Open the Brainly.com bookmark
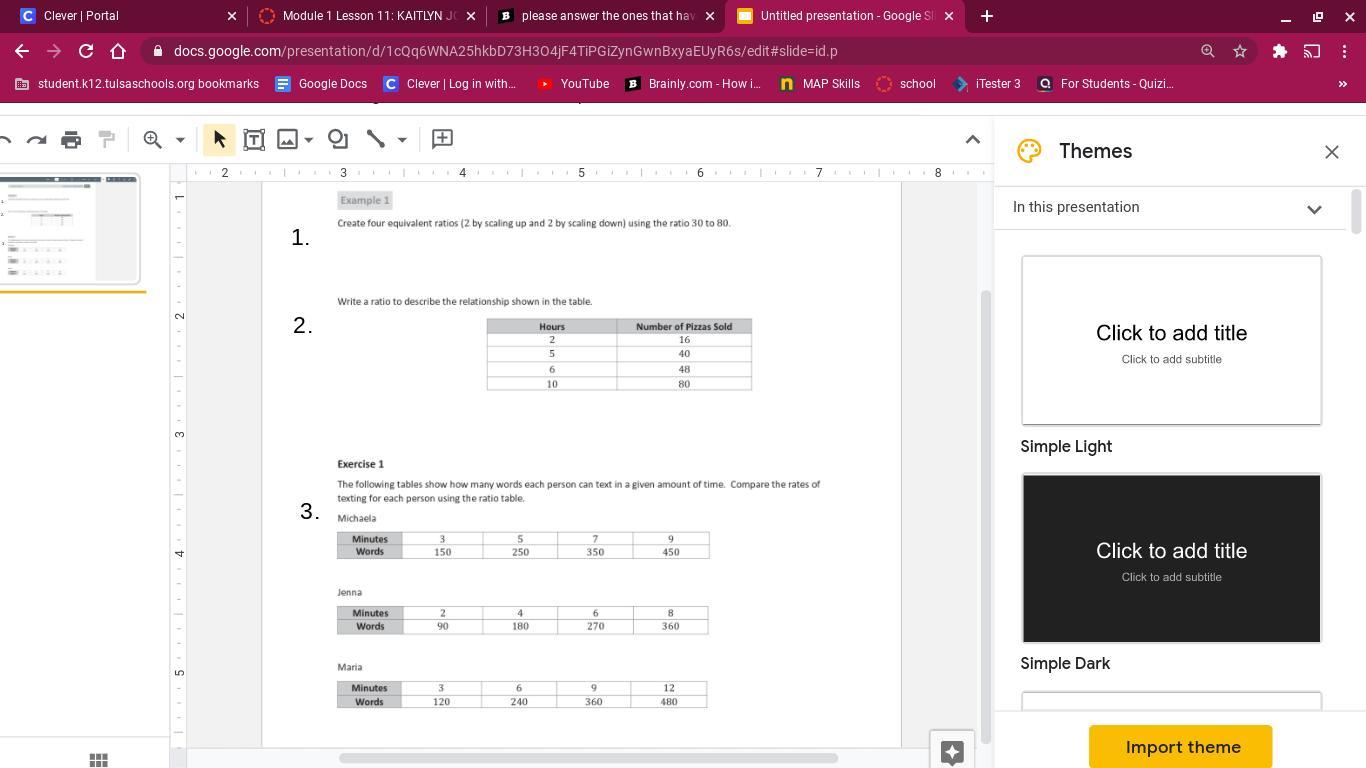This screenshot has width=1366, height=768. [x=693, y=84]
